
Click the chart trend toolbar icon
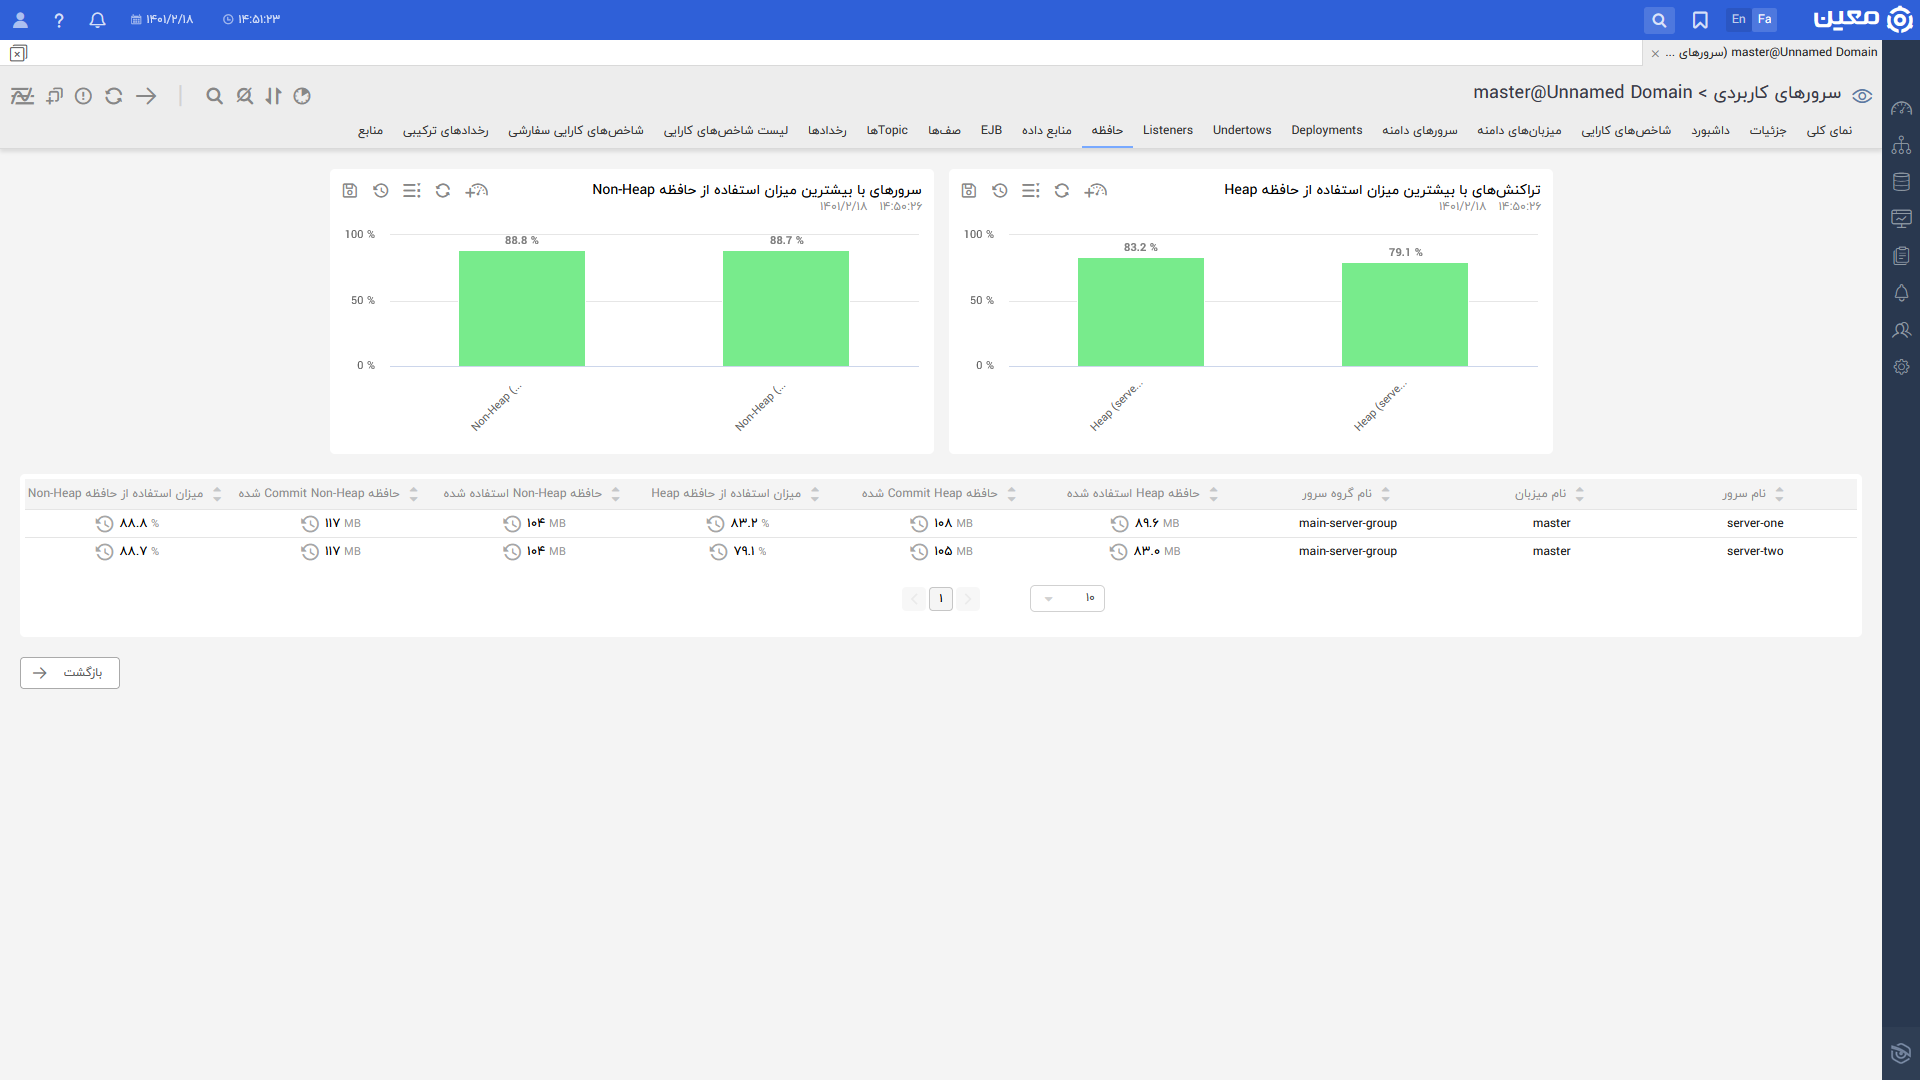coord(22,96)
